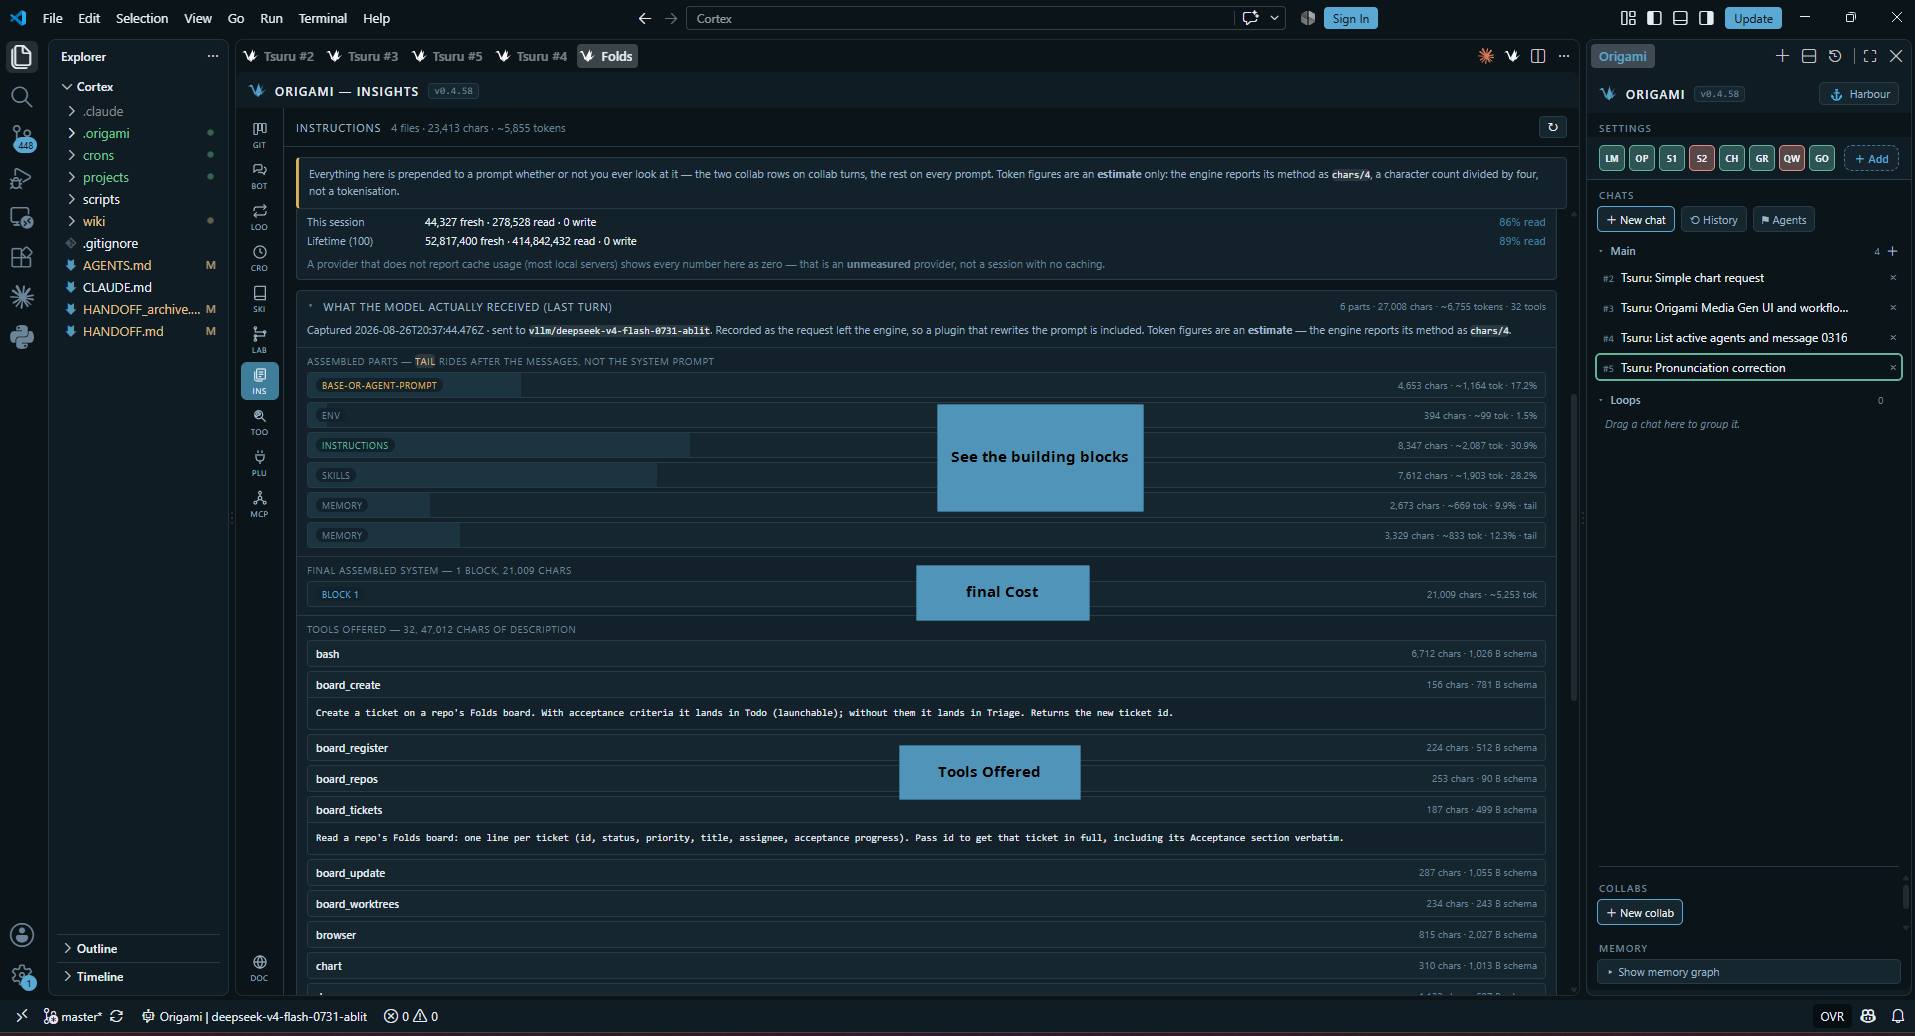Select the DOC section icon
The height and width of the screenshot is (1036, 1915).
(259, 968)
